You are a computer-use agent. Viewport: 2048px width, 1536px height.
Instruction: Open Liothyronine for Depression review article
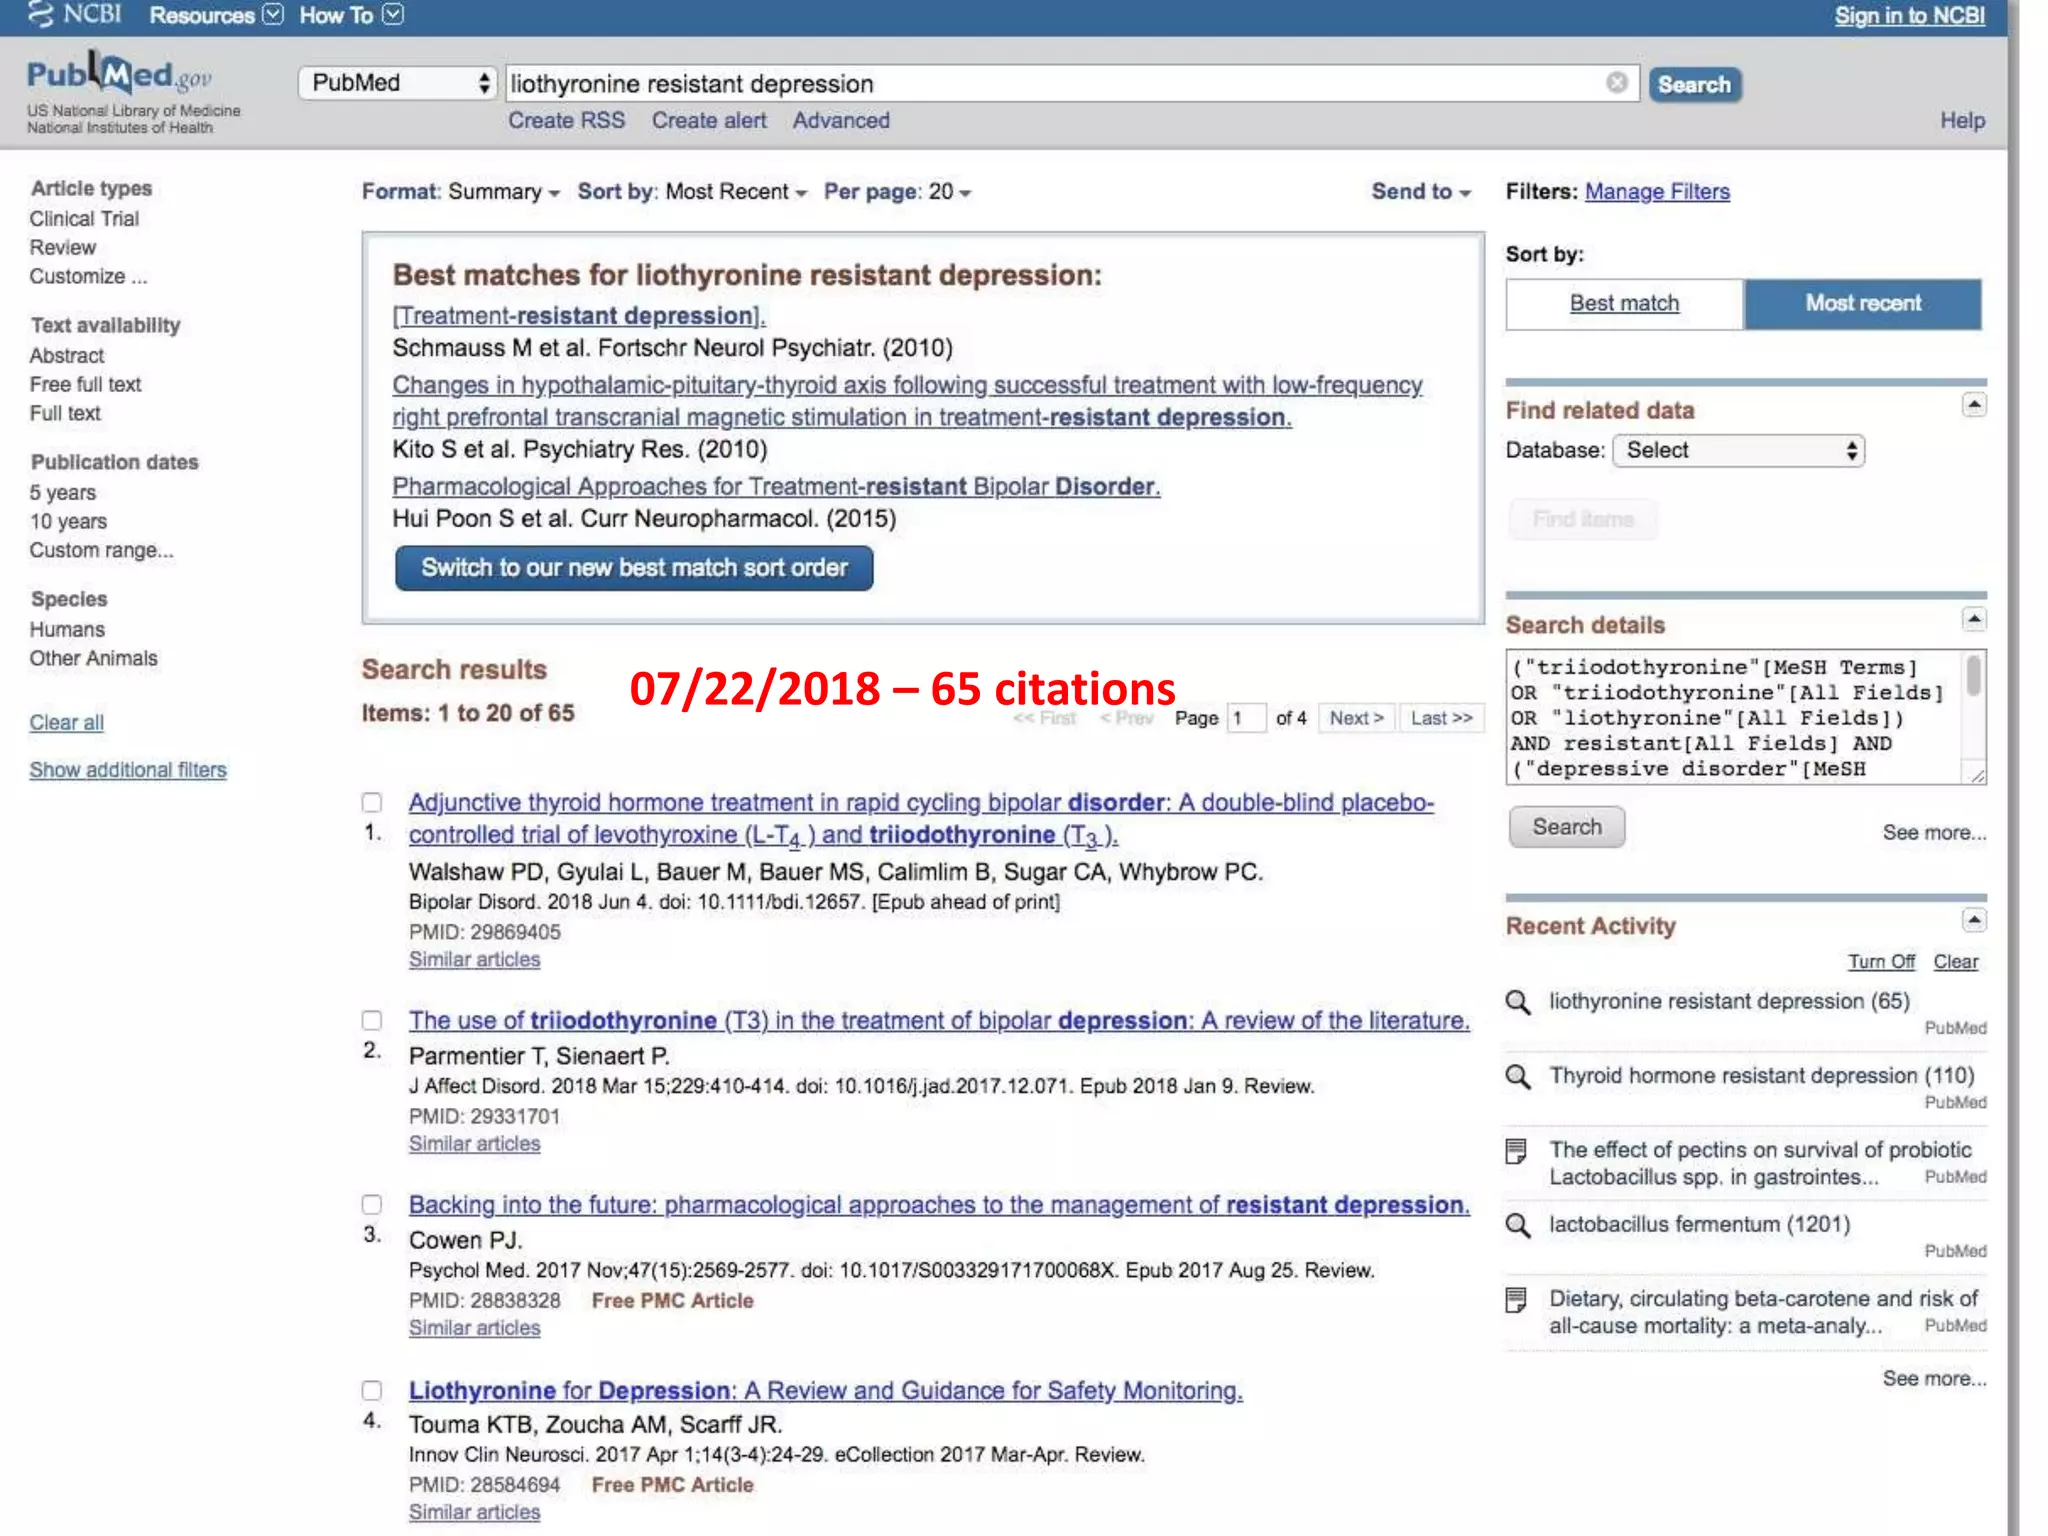tap(826, 1391)
